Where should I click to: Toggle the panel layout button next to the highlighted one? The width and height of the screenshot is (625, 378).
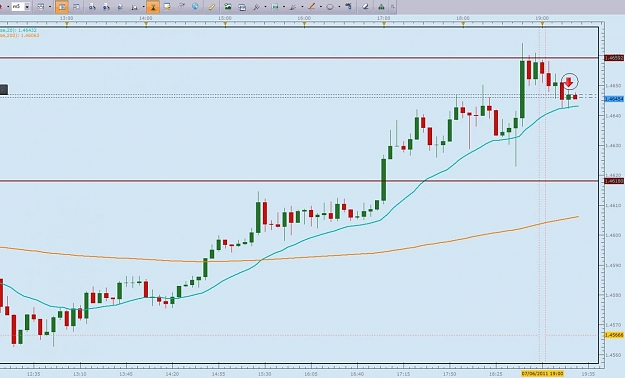pyautogui.click(x=76, y=7)
